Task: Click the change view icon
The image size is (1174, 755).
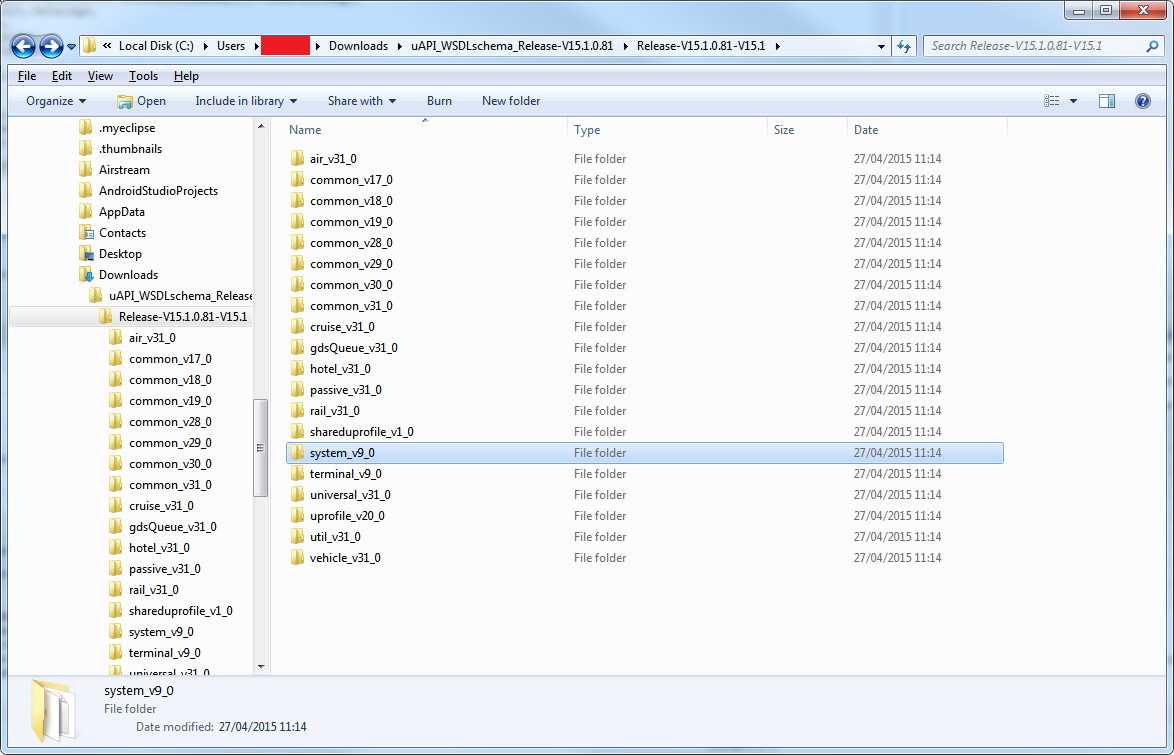Action: 1051,101
